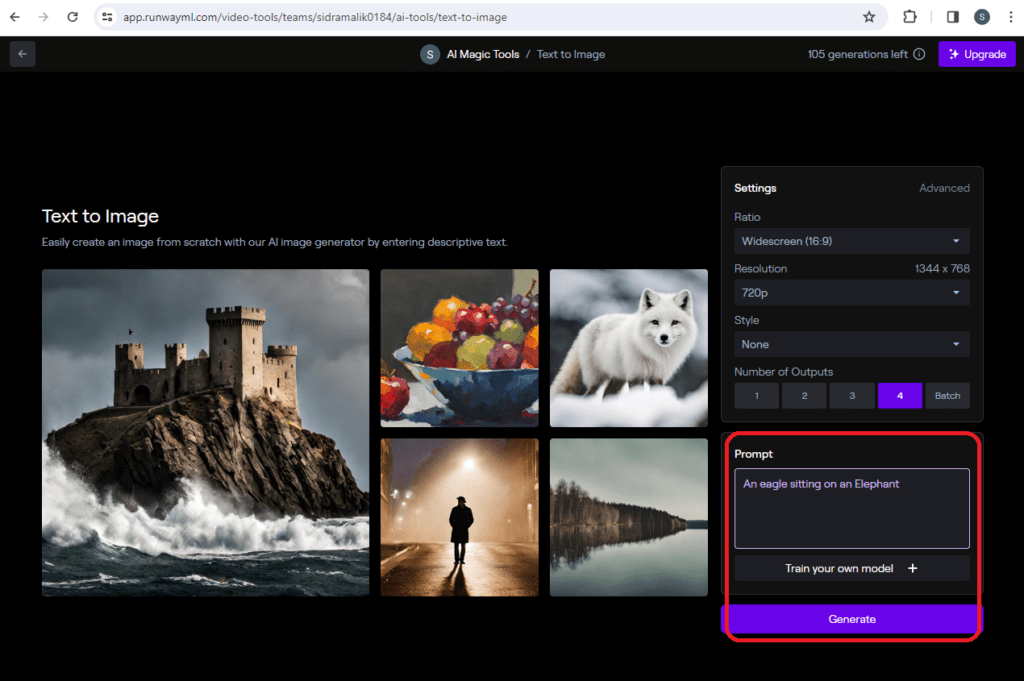
Task: Select 2 as Number of Outputs
Action: click(804, 395)
